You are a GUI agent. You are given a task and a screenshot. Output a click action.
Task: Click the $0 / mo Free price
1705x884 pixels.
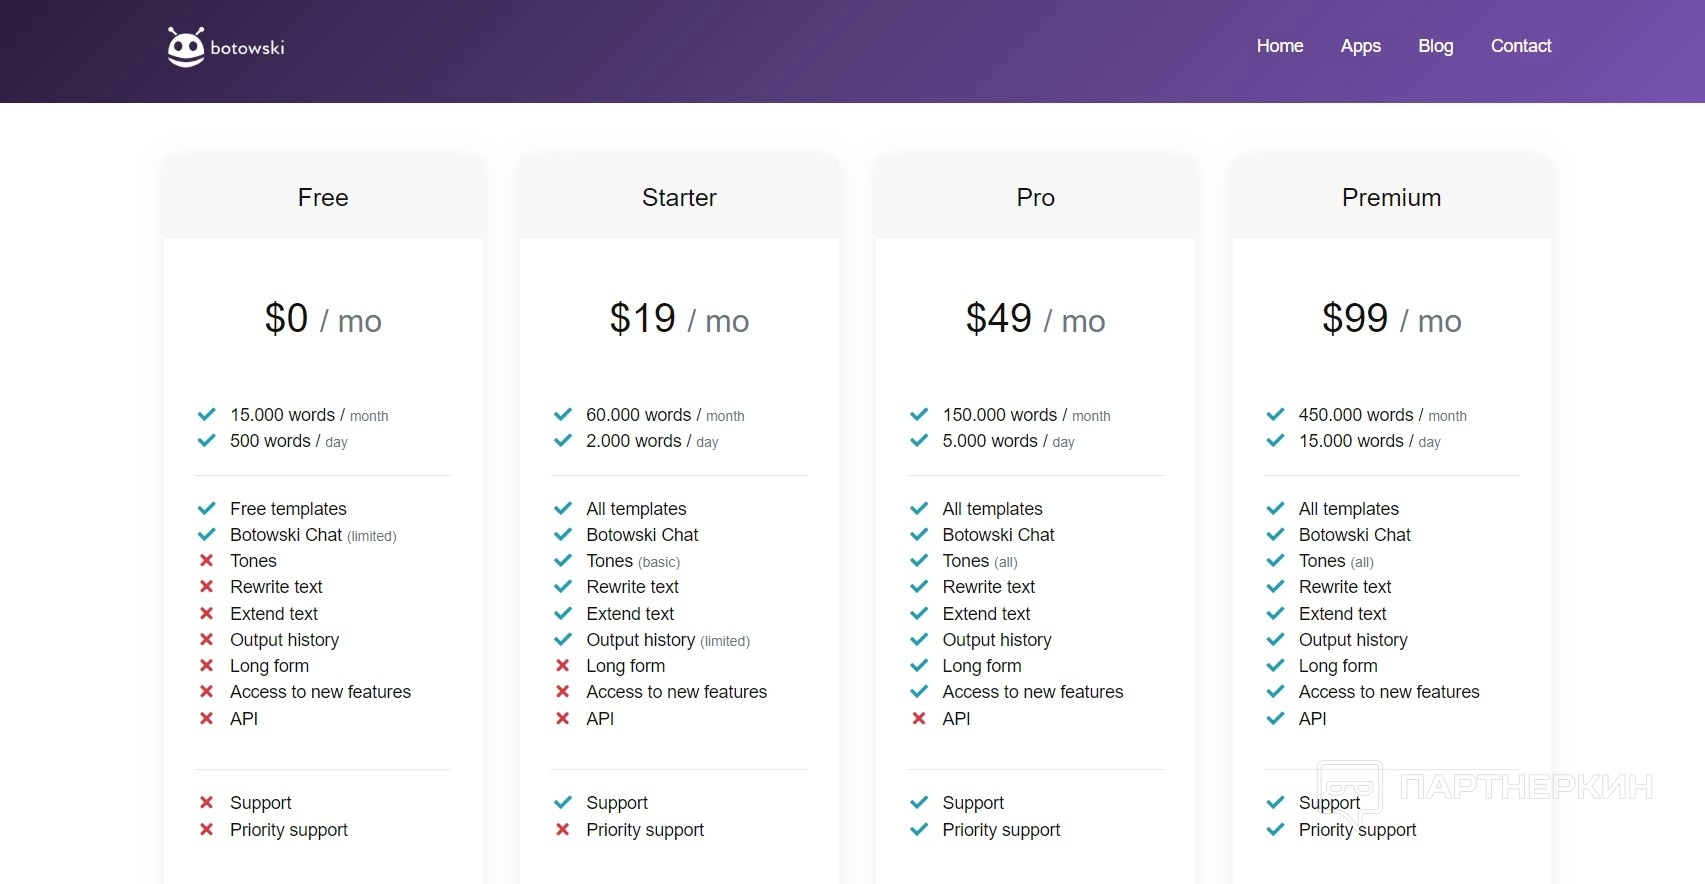point(323,319)
